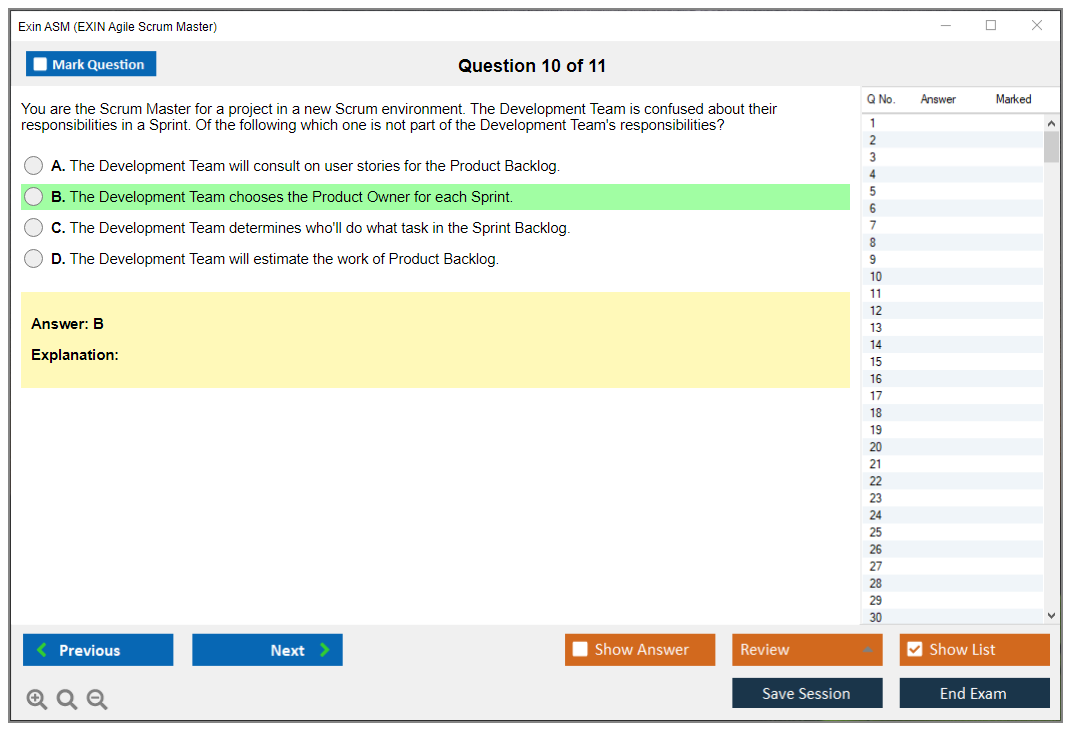Toggle the Mark Question checkbox
The height and width of the screenshot is (735, 1075).
(41, 64)
